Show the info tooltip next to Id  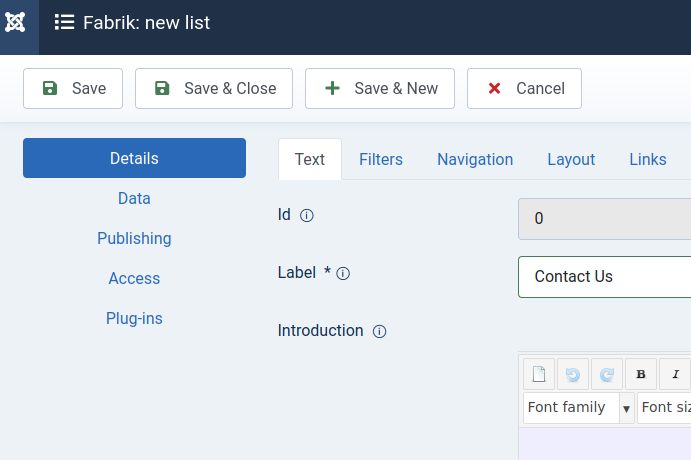tap(307, 215)
